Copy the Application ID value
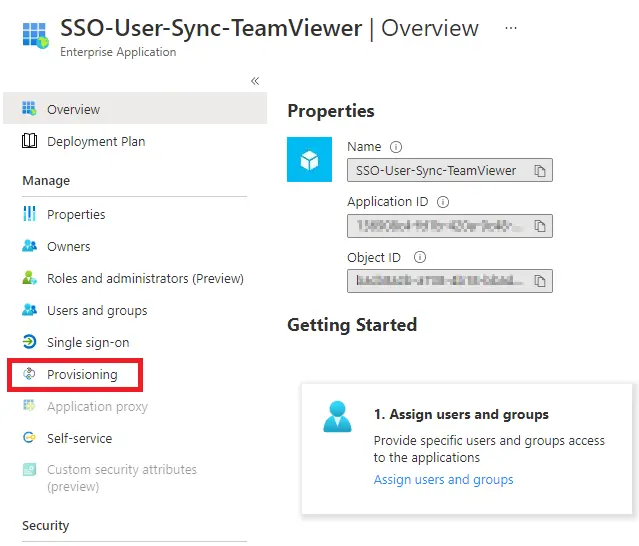Image resolution: width=639 pixels, height=546 pixels. click(540, 226)
